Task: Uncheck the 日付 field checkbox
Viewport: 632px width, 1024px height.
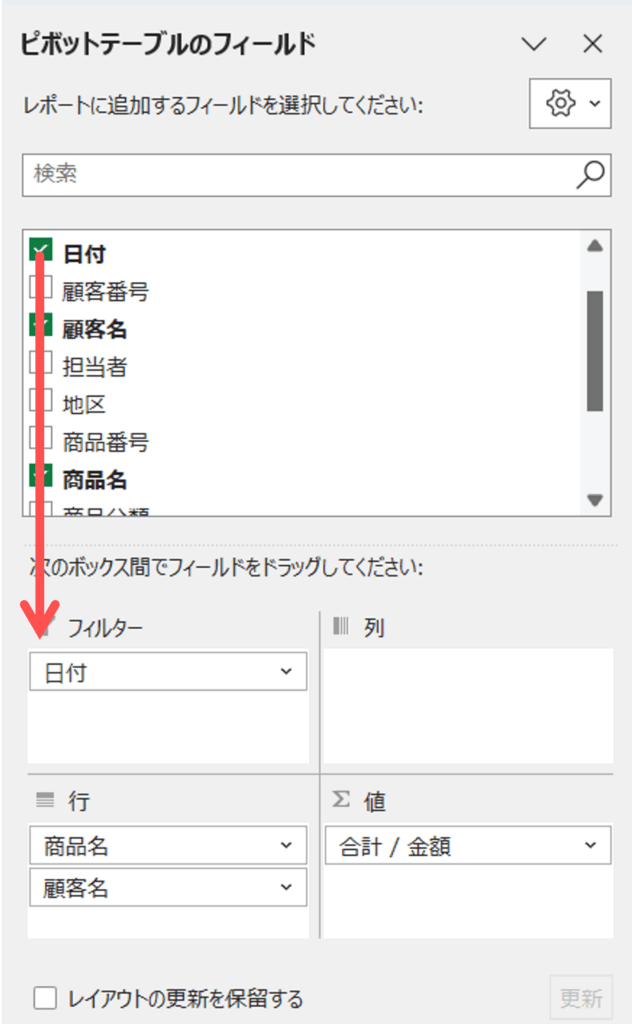Action: 42,250
